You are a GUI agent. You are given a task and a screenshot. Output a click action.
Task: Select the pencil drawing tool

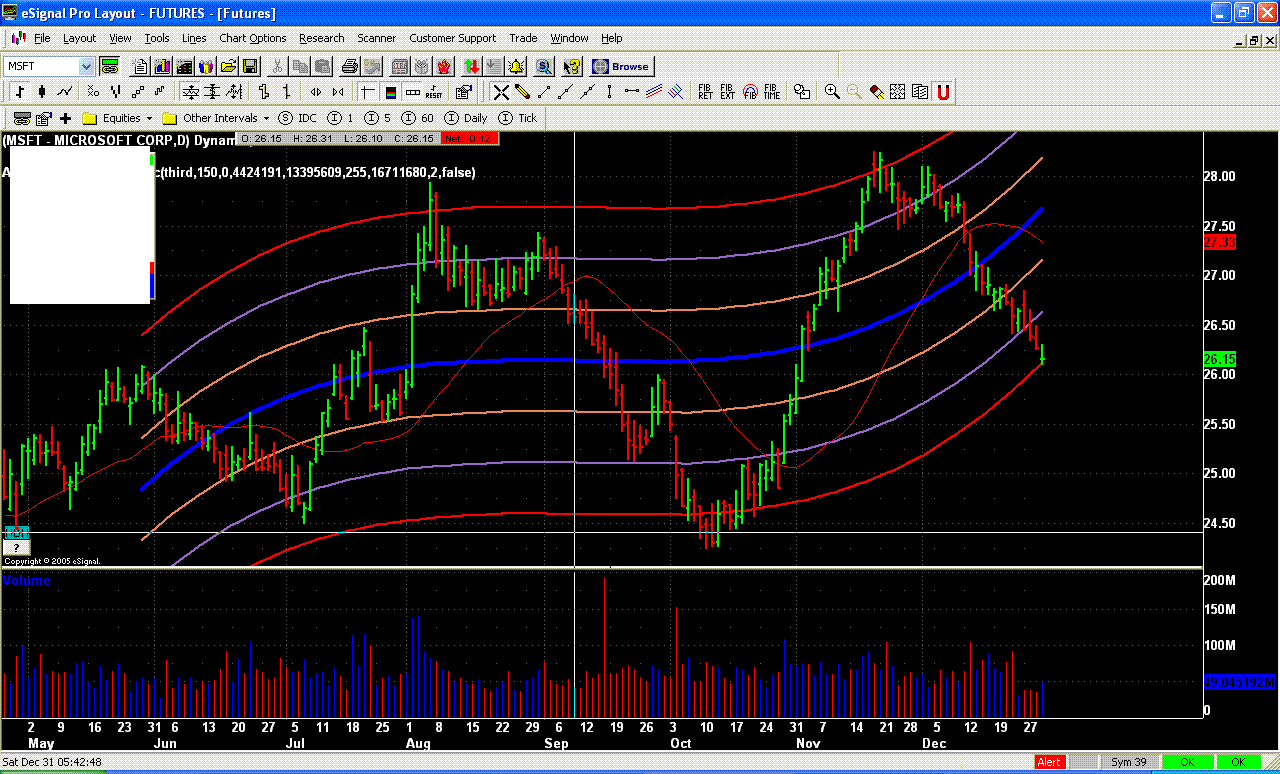click(x=522, y=92)
